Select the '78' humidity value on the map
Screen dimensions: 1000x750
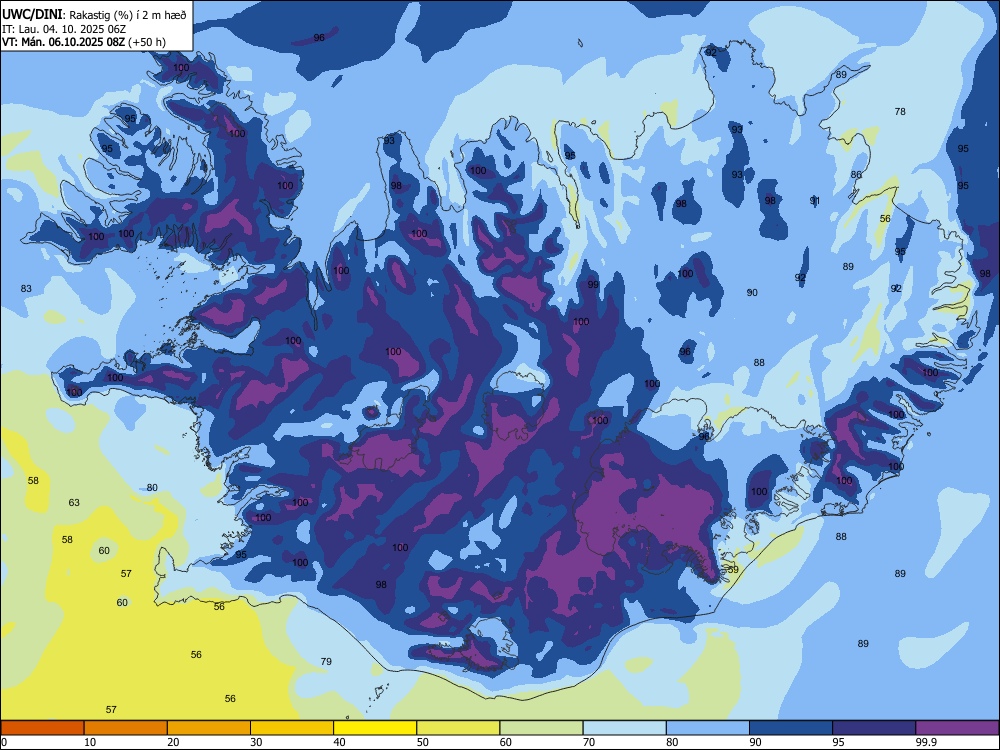pyautogui.click(x=900, y=112)
